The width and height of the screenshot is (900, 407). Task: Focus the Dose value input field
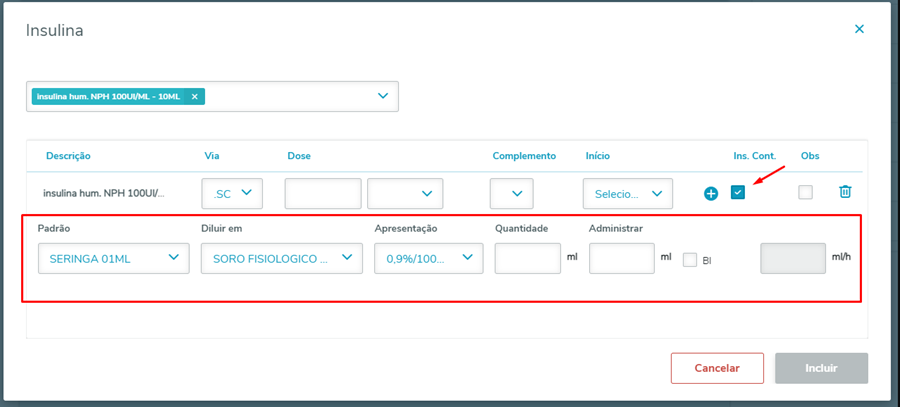[x=323, y=193]
